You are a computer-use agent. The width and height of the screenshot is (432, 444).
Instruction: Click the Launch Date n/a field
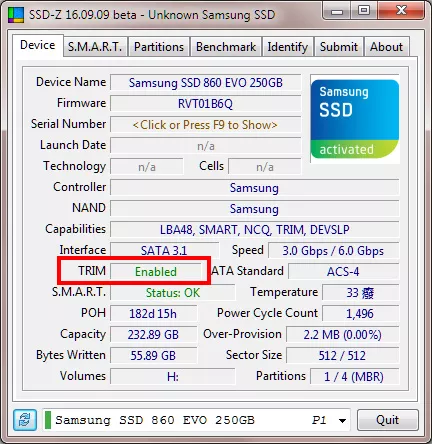pyautogui.click(x=205, y=146)
